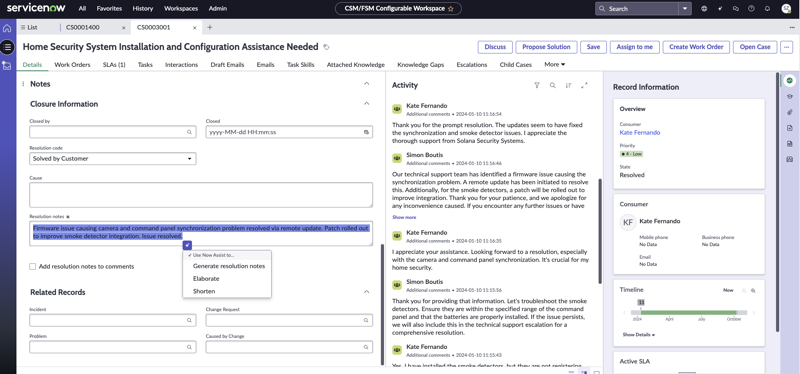Open the Inbox icon in left sidebar
The width and height of the screenshot is (800, 374).
(7, 65)
